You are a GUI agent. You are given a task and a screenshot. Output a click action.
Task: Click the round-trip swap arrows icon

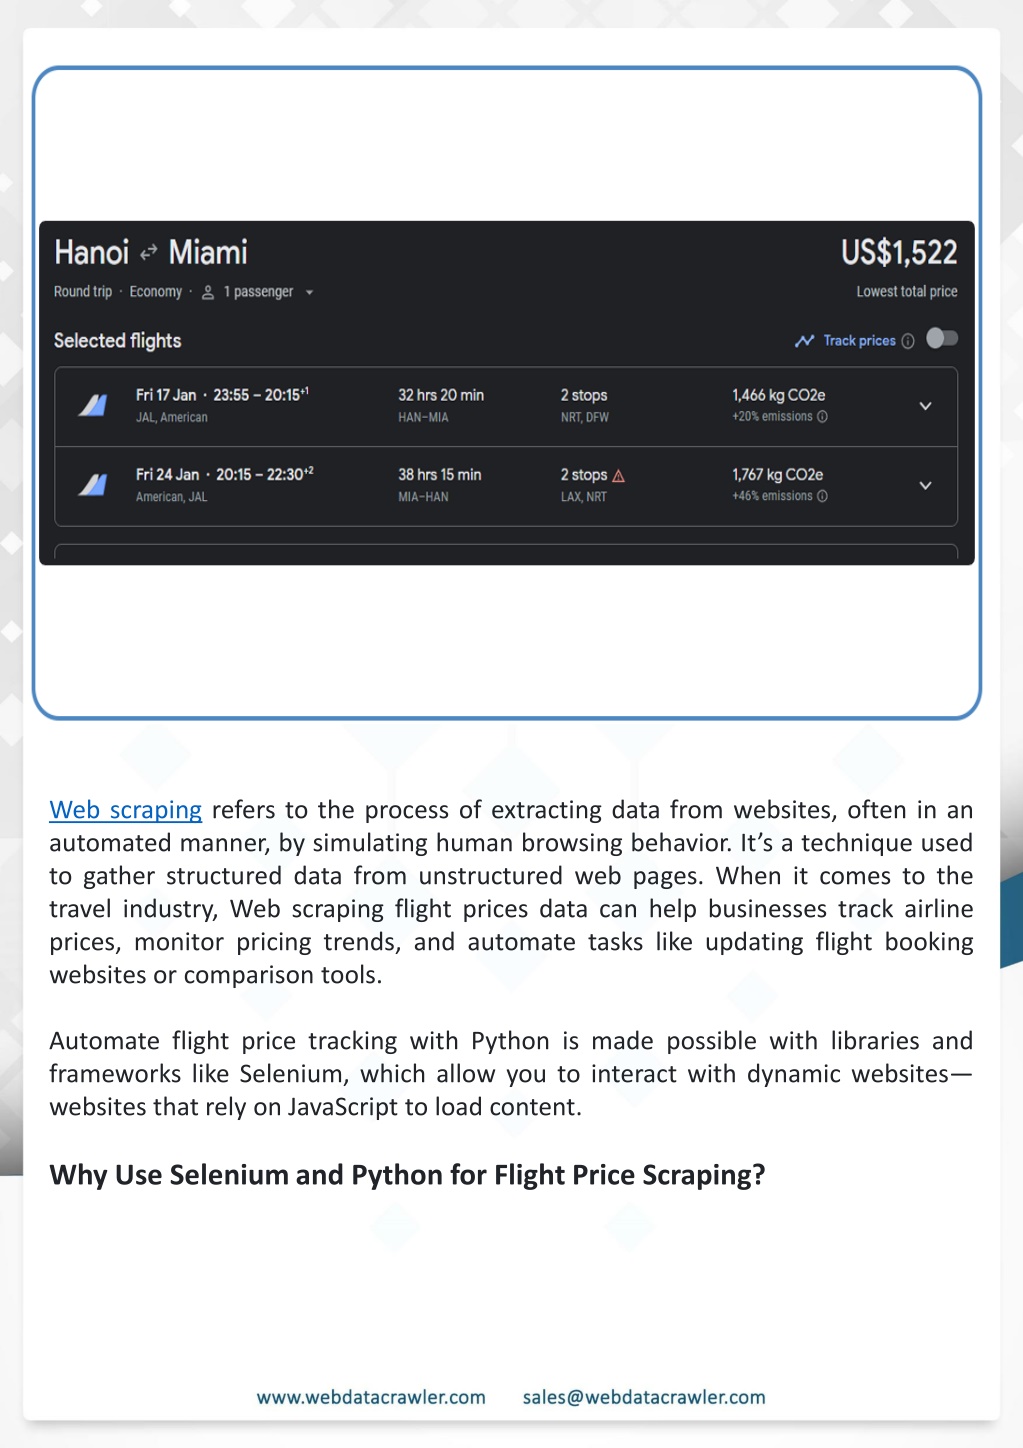coord(148,253)
